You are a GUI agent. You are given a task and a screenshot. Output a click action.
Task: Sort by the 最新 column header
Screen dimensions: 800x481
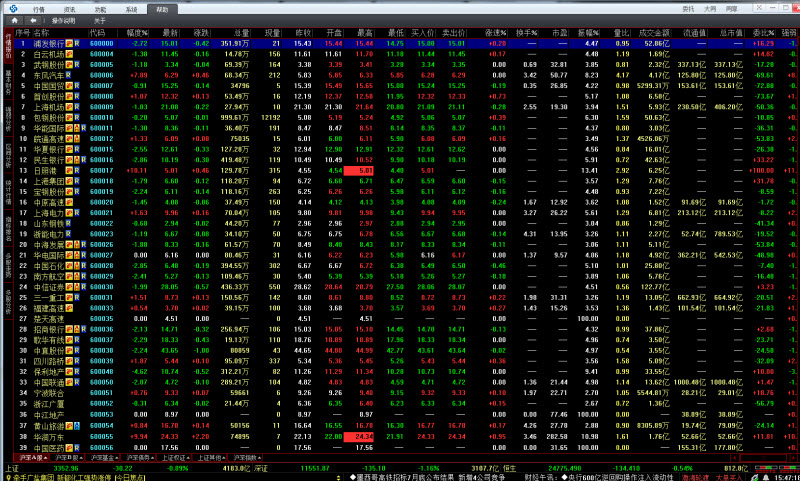170,33
